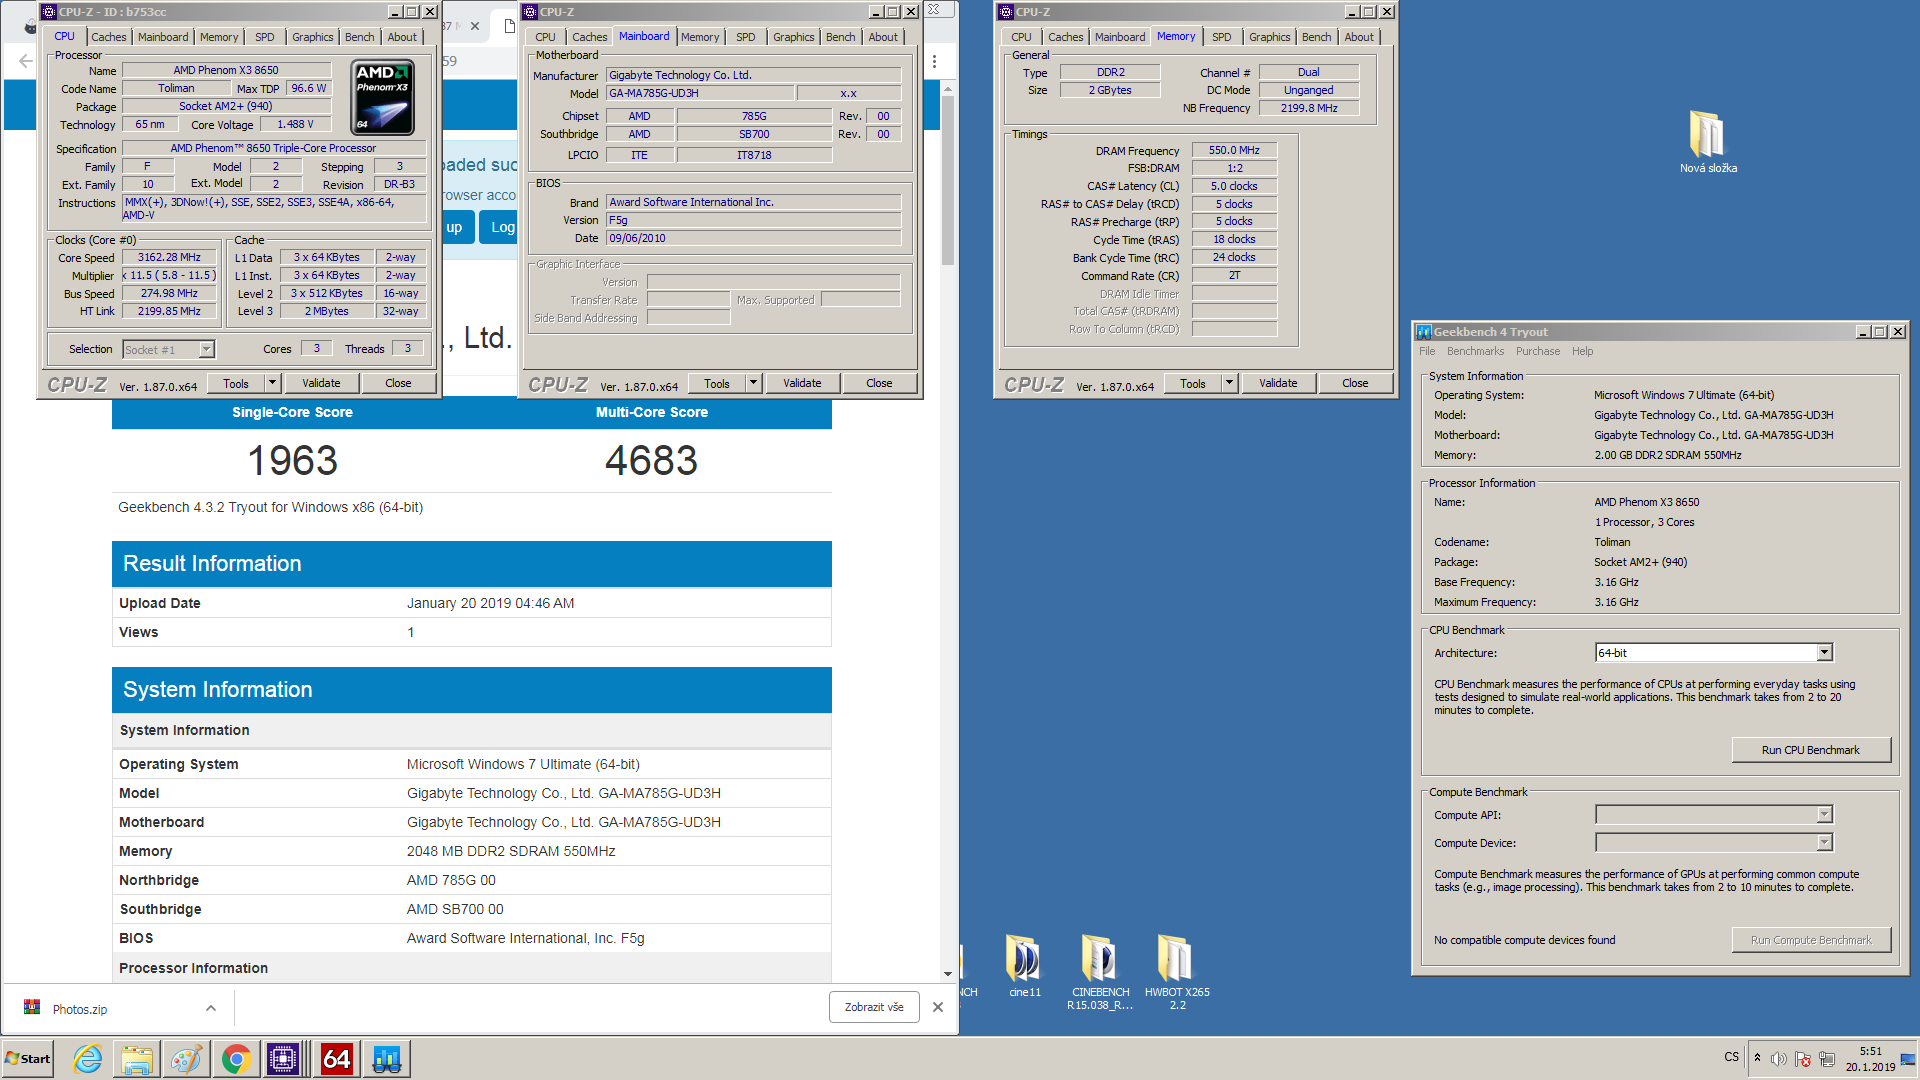
Task: Switch to Geekbench via its taskbar icon
Action: [386, 1059]
